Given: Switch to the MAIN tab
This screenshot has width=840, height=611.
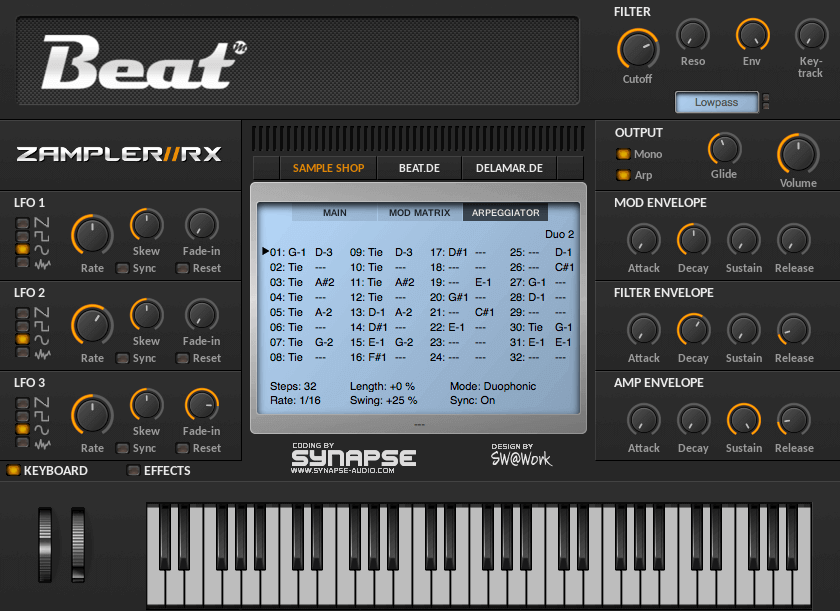Looking at the screenshot, I should [x=334, y=213].
